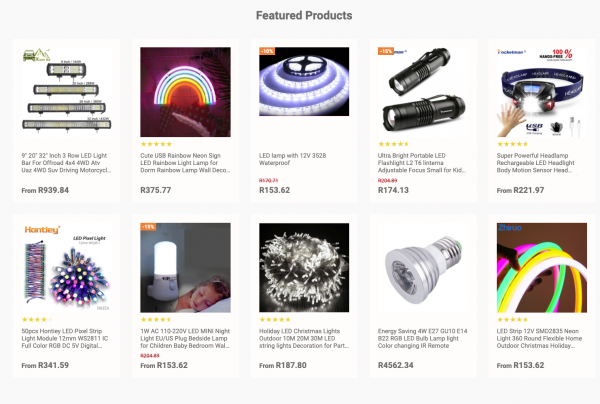Open the Hontiey LED Pixel Strip image
This screenshot has width=600, height=404.
64,268
